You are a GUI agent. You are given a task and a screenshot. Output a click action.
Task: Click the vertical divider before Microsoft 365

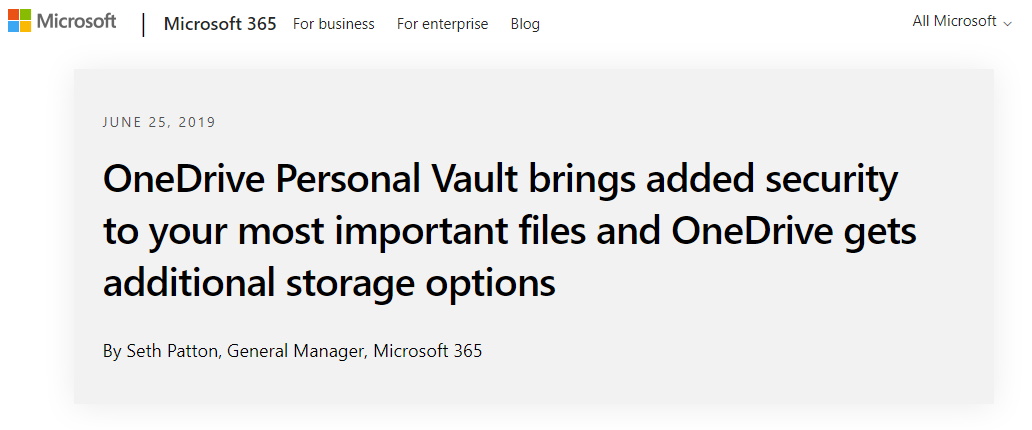tap(143, 24)
